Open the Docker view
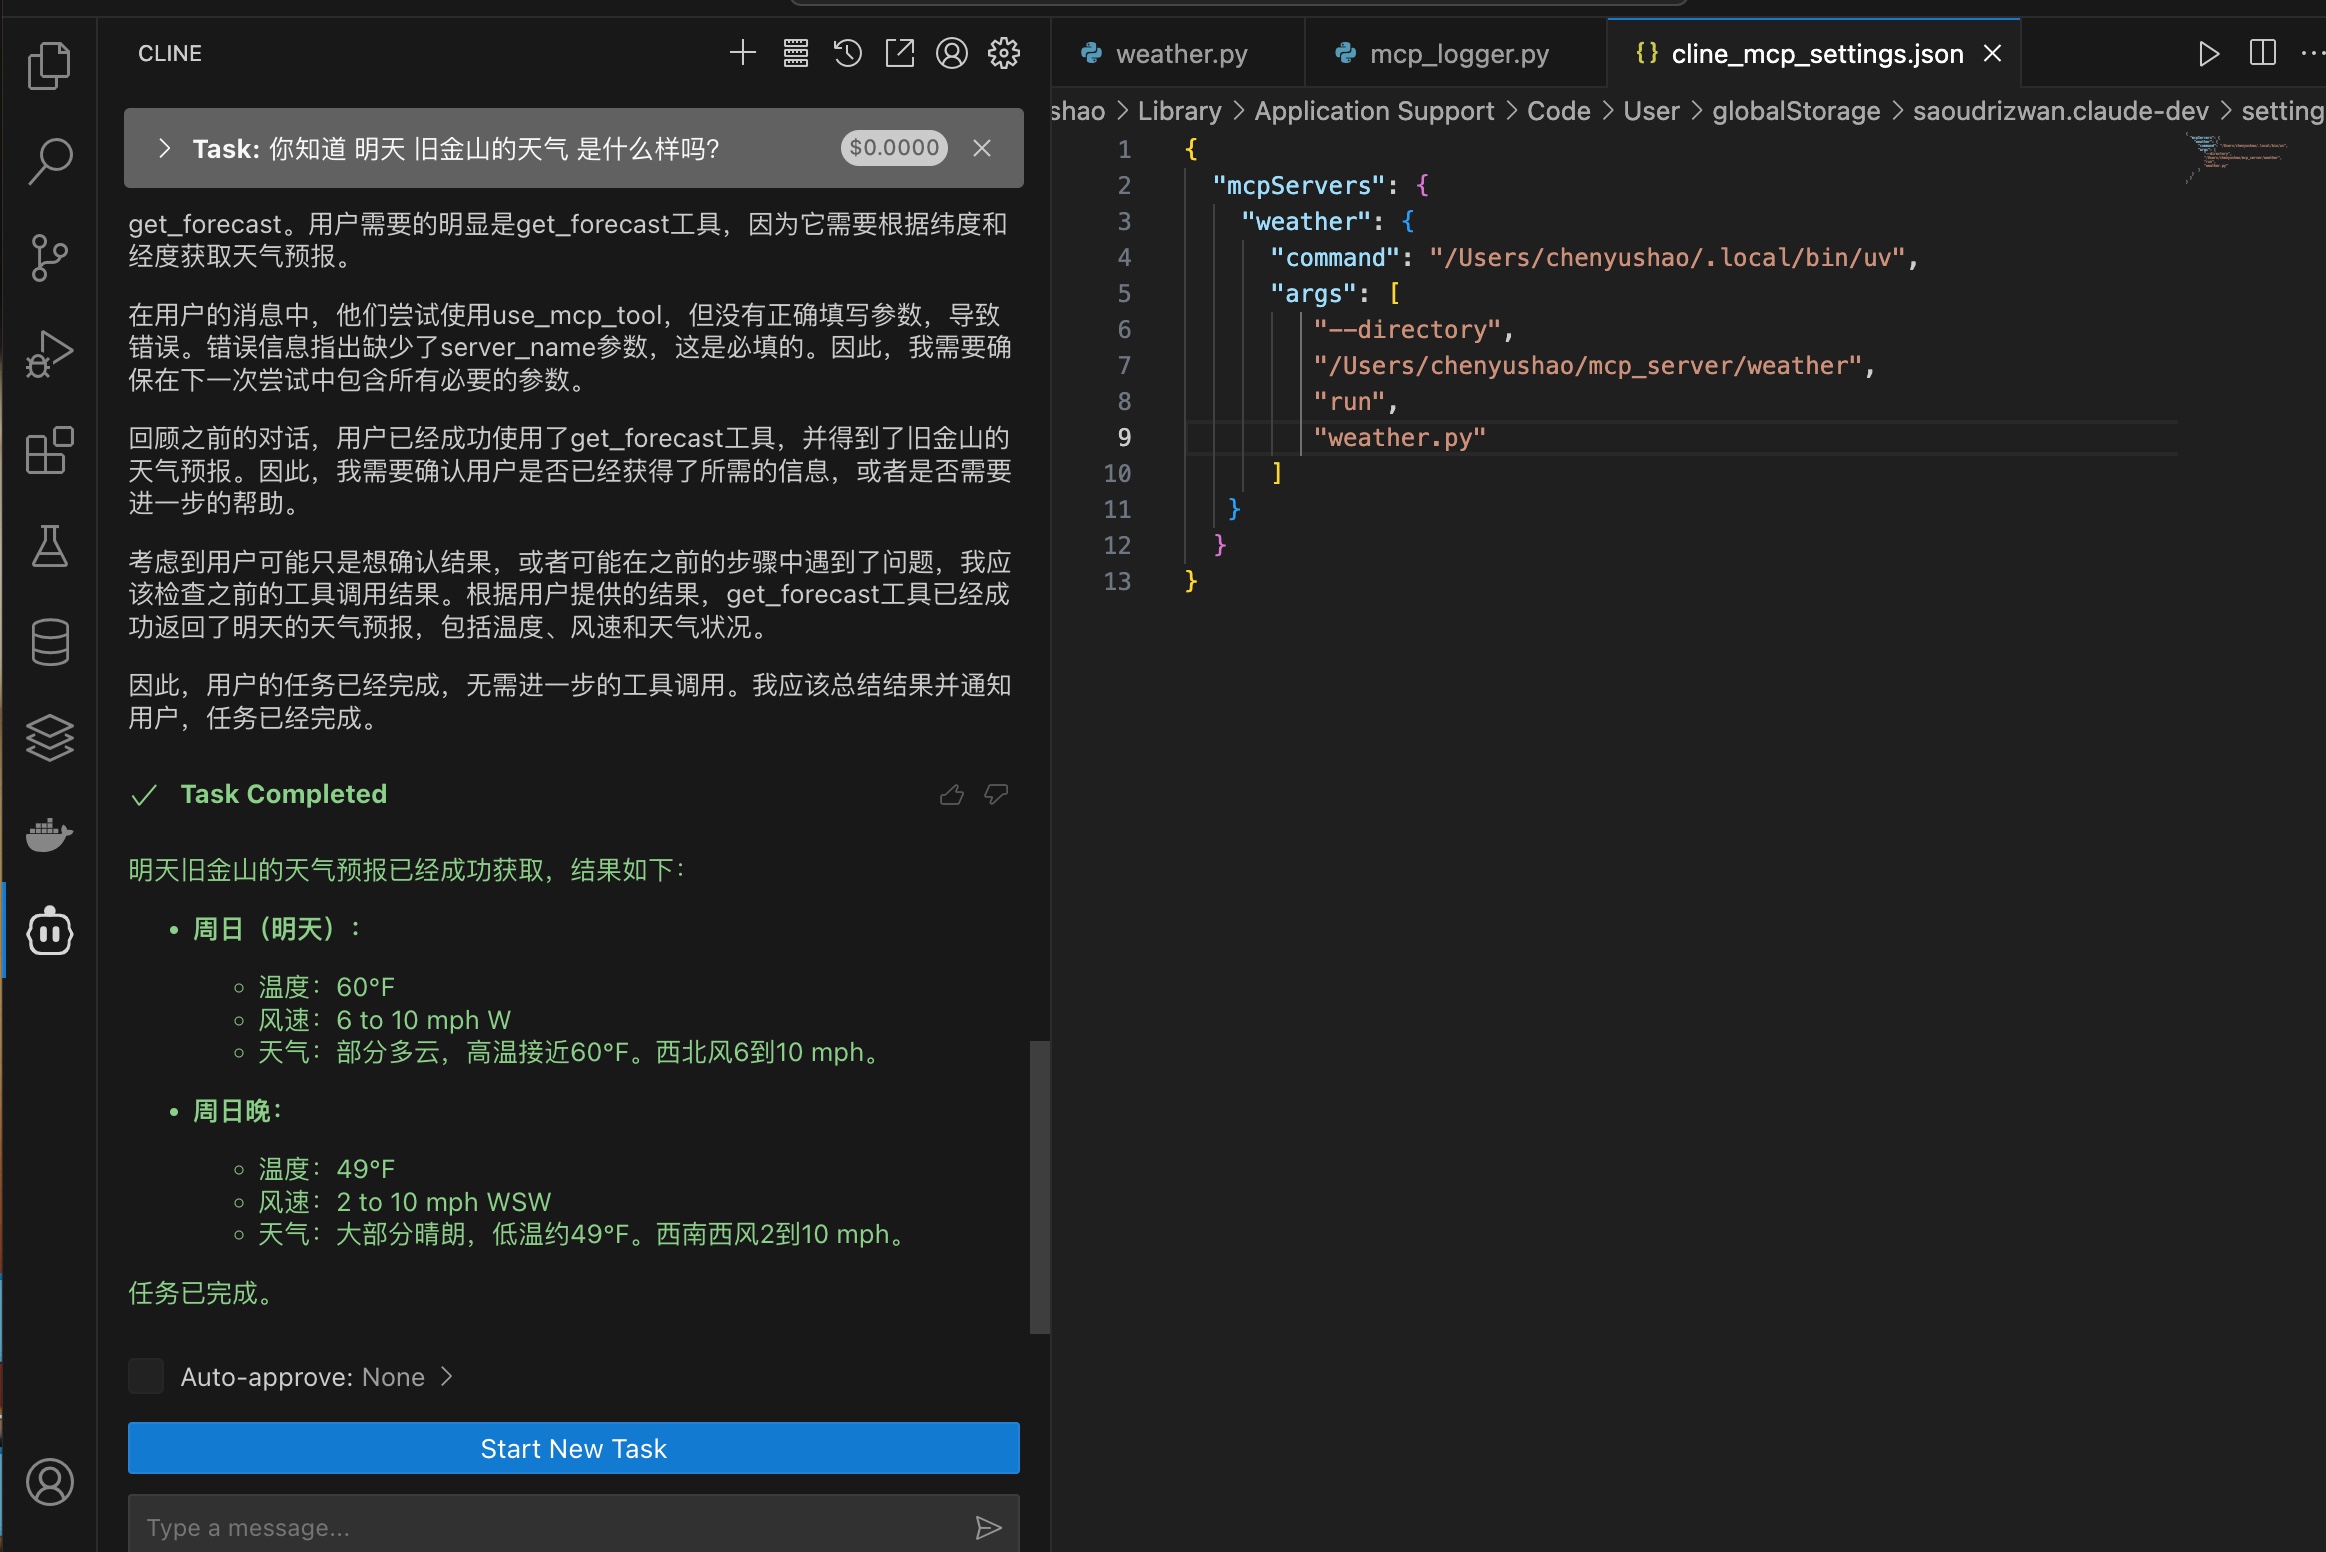This screenshot has height=1552, width=2326. point(49,835)
